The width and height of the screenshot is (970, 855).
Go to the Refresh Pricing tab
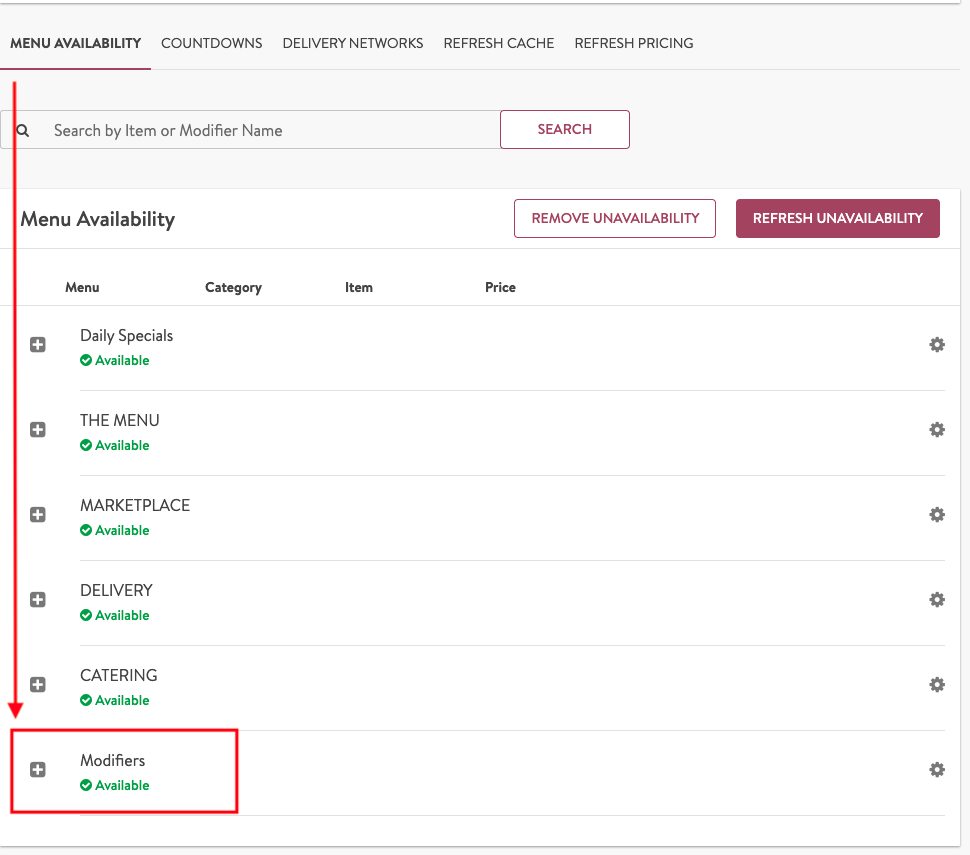pos(634,43)
